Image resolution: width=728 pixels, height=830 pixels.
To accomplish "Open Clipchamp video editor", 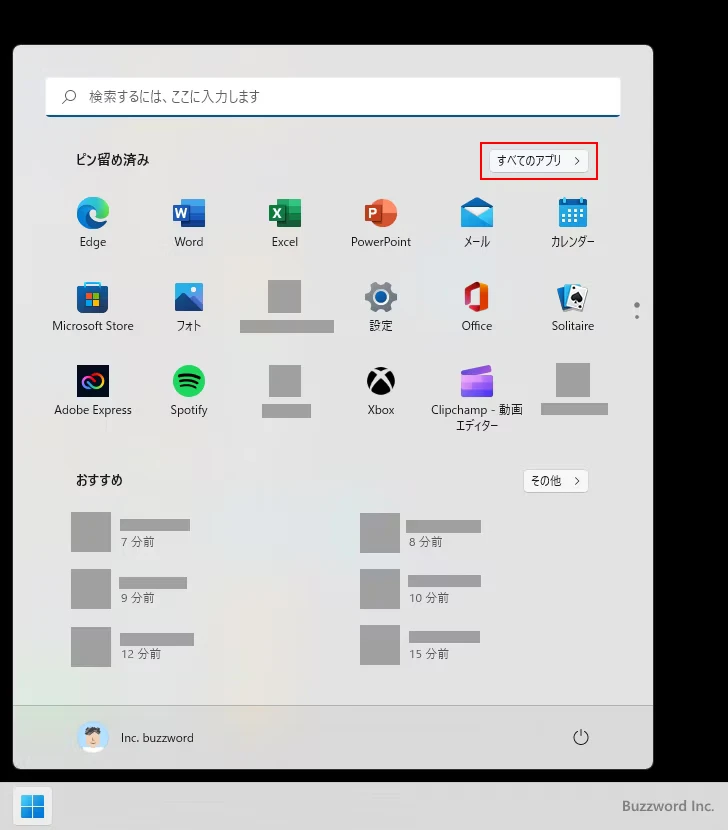I will click(477, 398).
